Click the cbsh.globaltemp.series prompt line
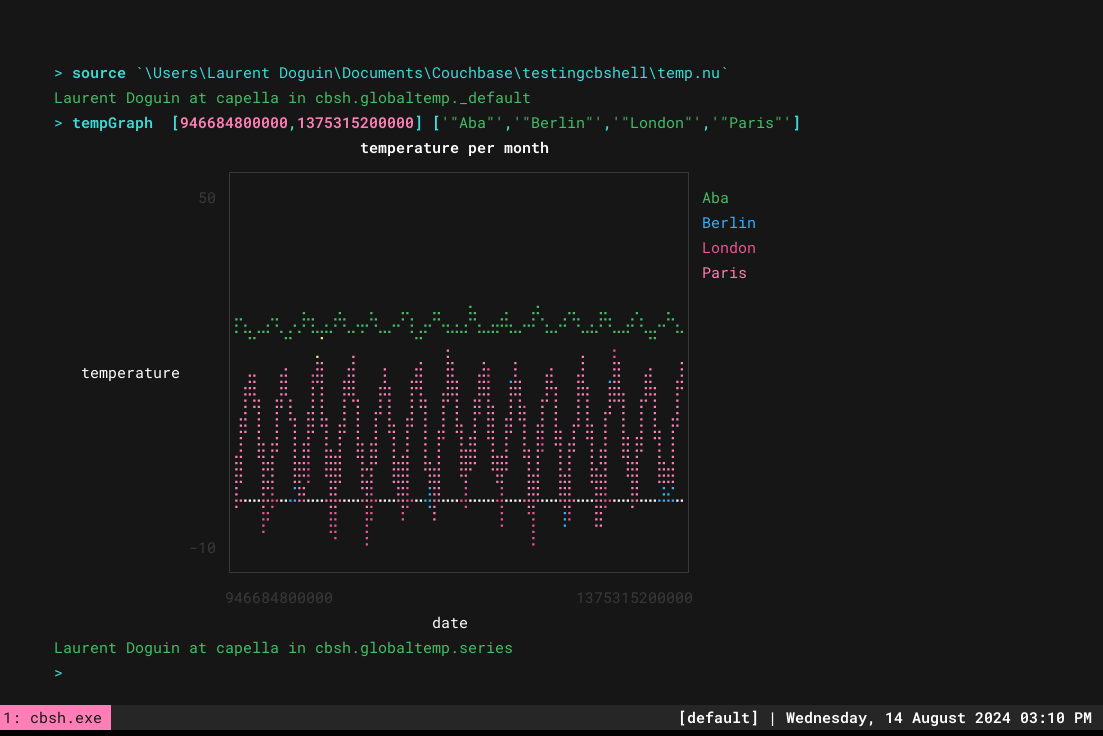Image resolution: width=1103 pixels, height=736 pixels. pyautogui.click(x=283, y=648)
